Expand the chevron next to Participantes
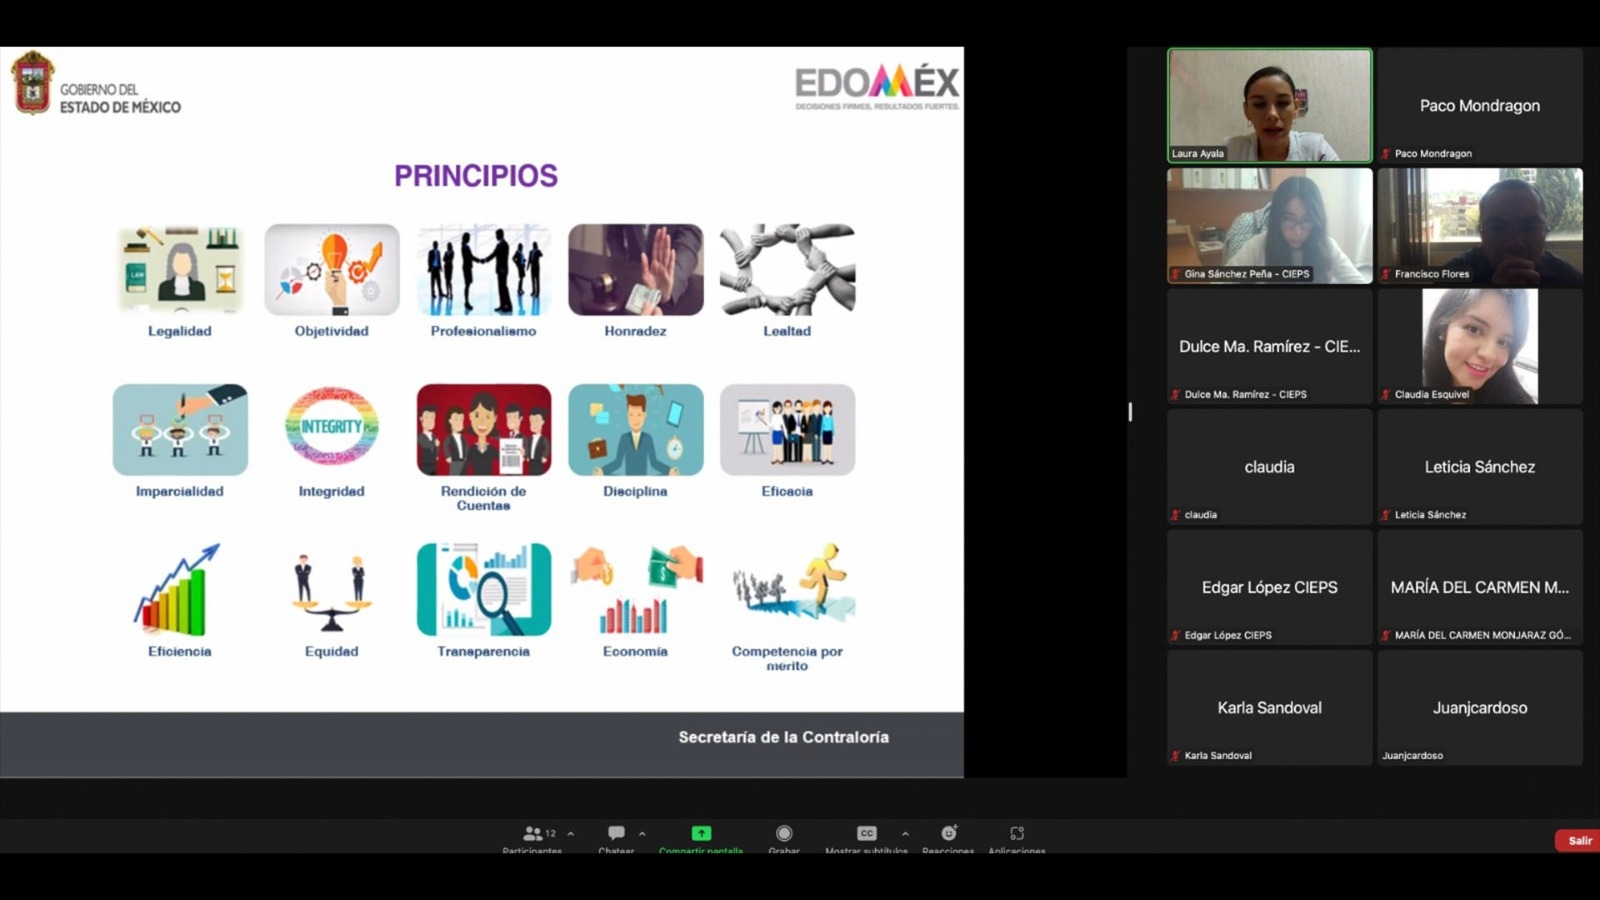 pyautogui.click(x=571, y=833)
